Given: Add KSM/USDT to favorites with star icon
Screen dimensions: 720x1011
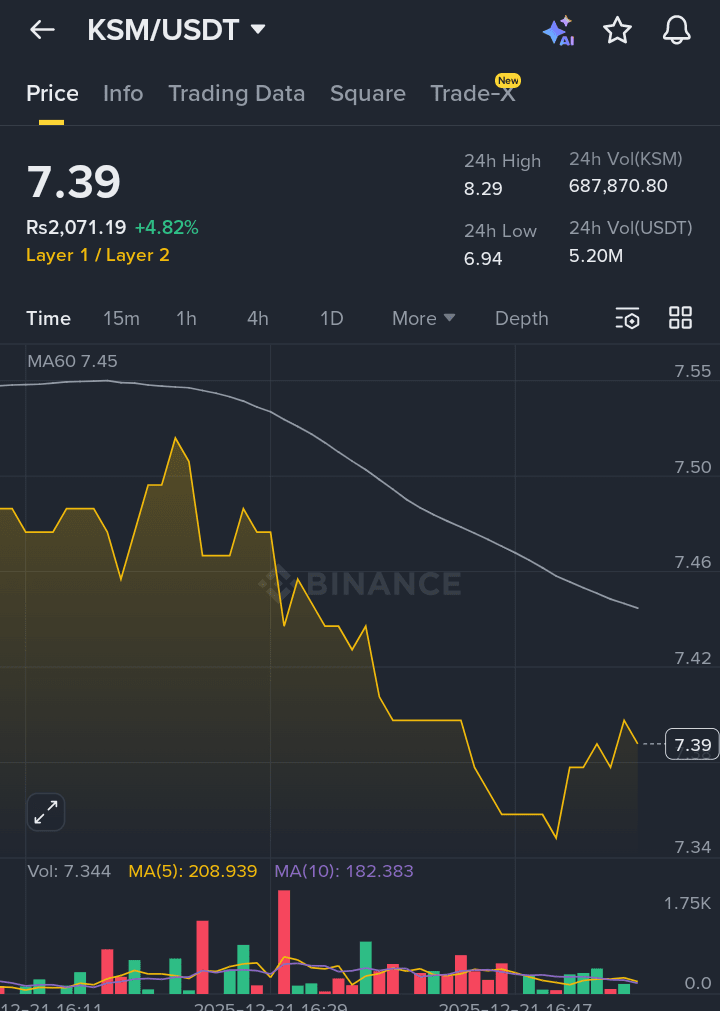Looking at the screenshot, I should 617,30.
